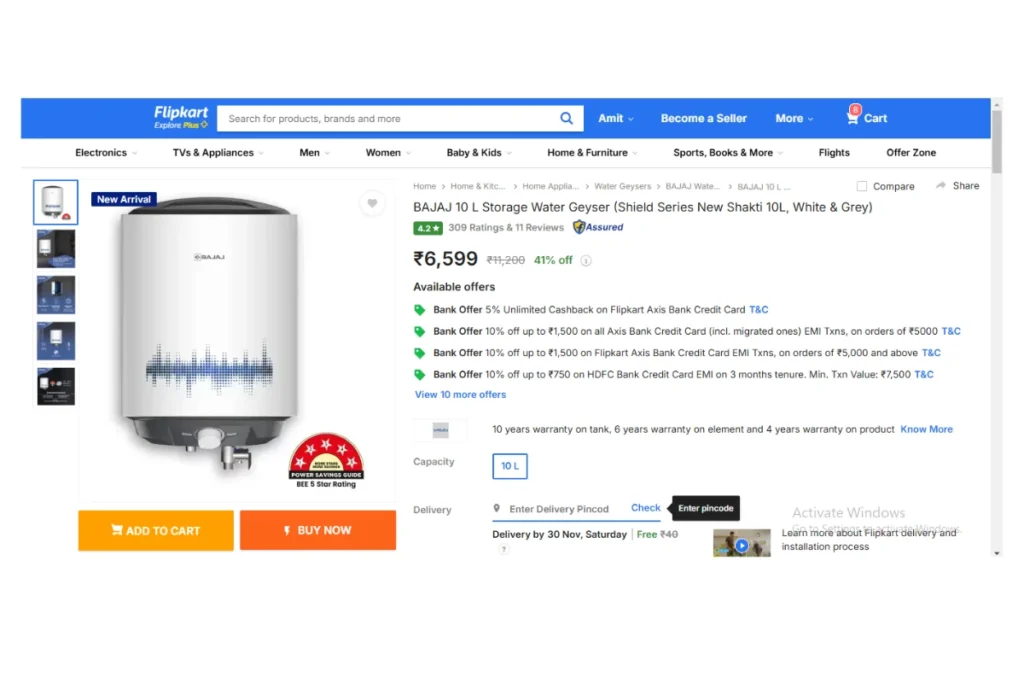Image resolution: width=1024 pixels, height=683 pixels.
Task: Open the Flights menu item
Action: point(834,153)
